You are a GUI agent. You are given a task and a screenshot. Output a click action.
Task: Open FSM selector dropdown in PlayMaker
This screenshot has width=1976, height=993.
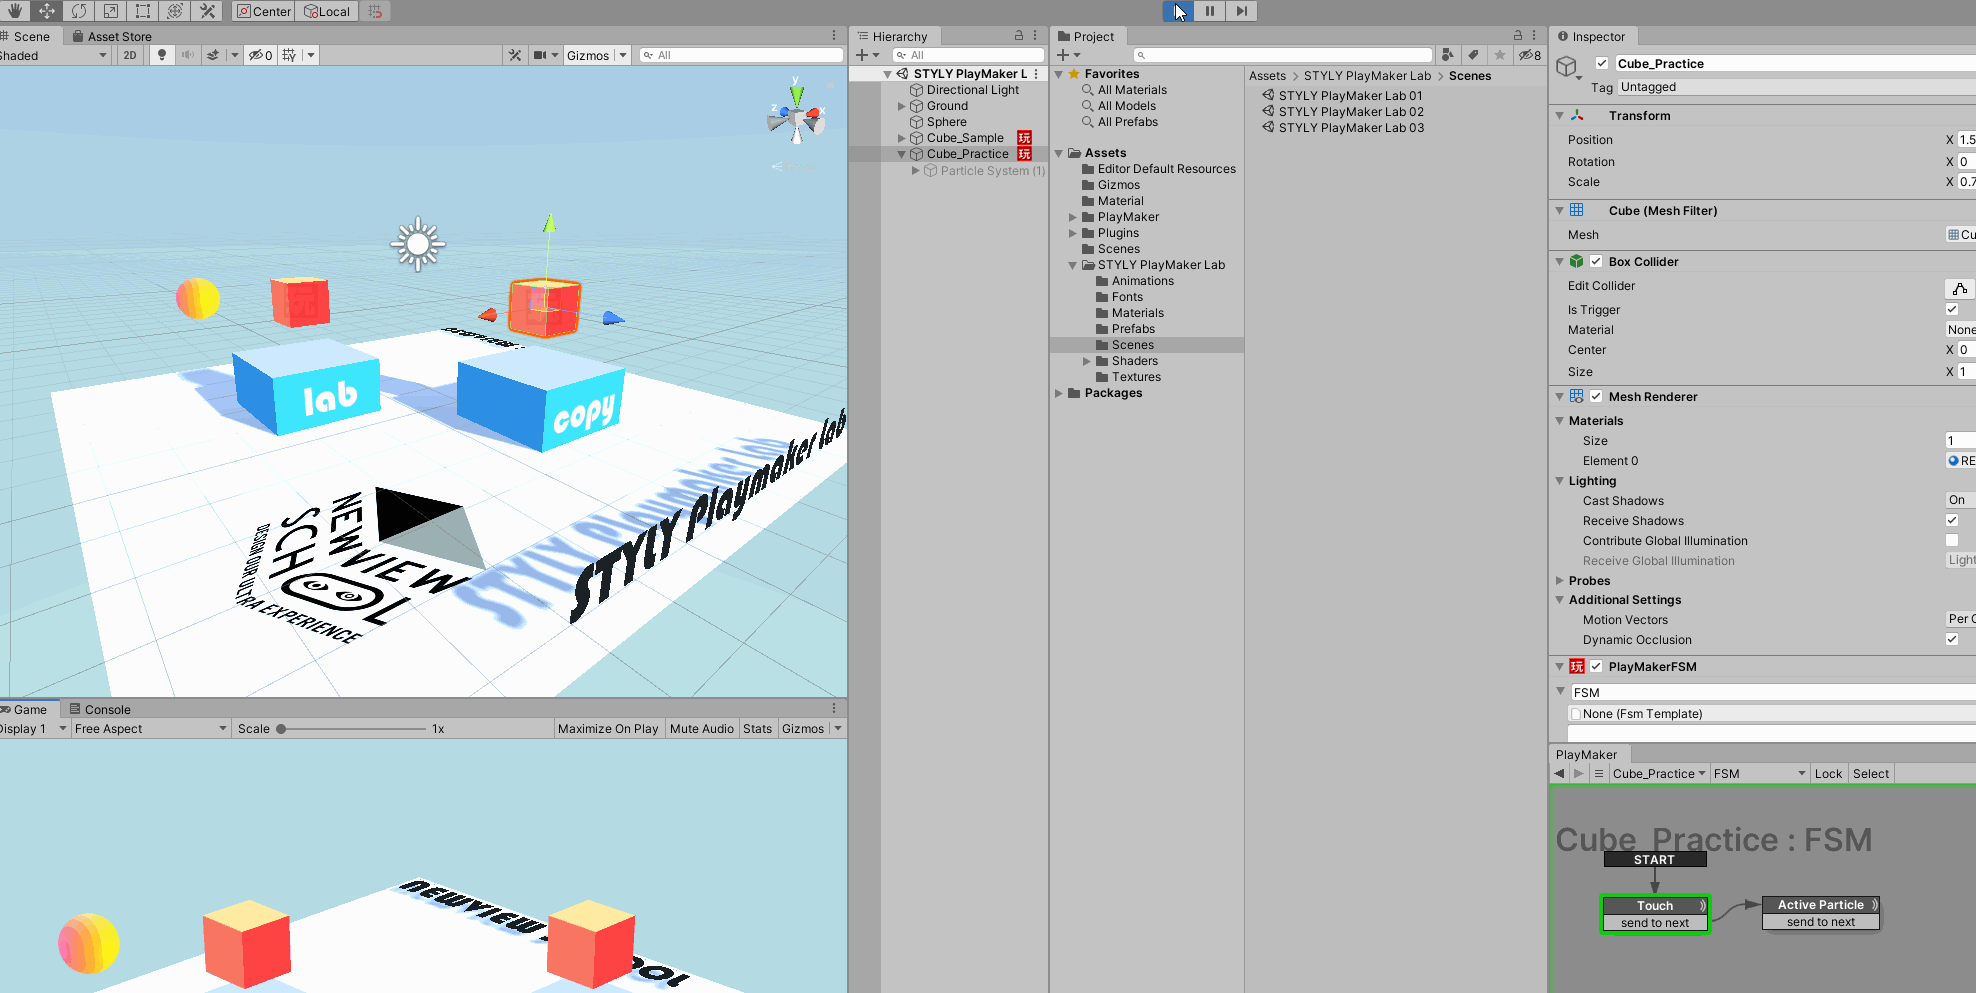(x=1760, y=773)
